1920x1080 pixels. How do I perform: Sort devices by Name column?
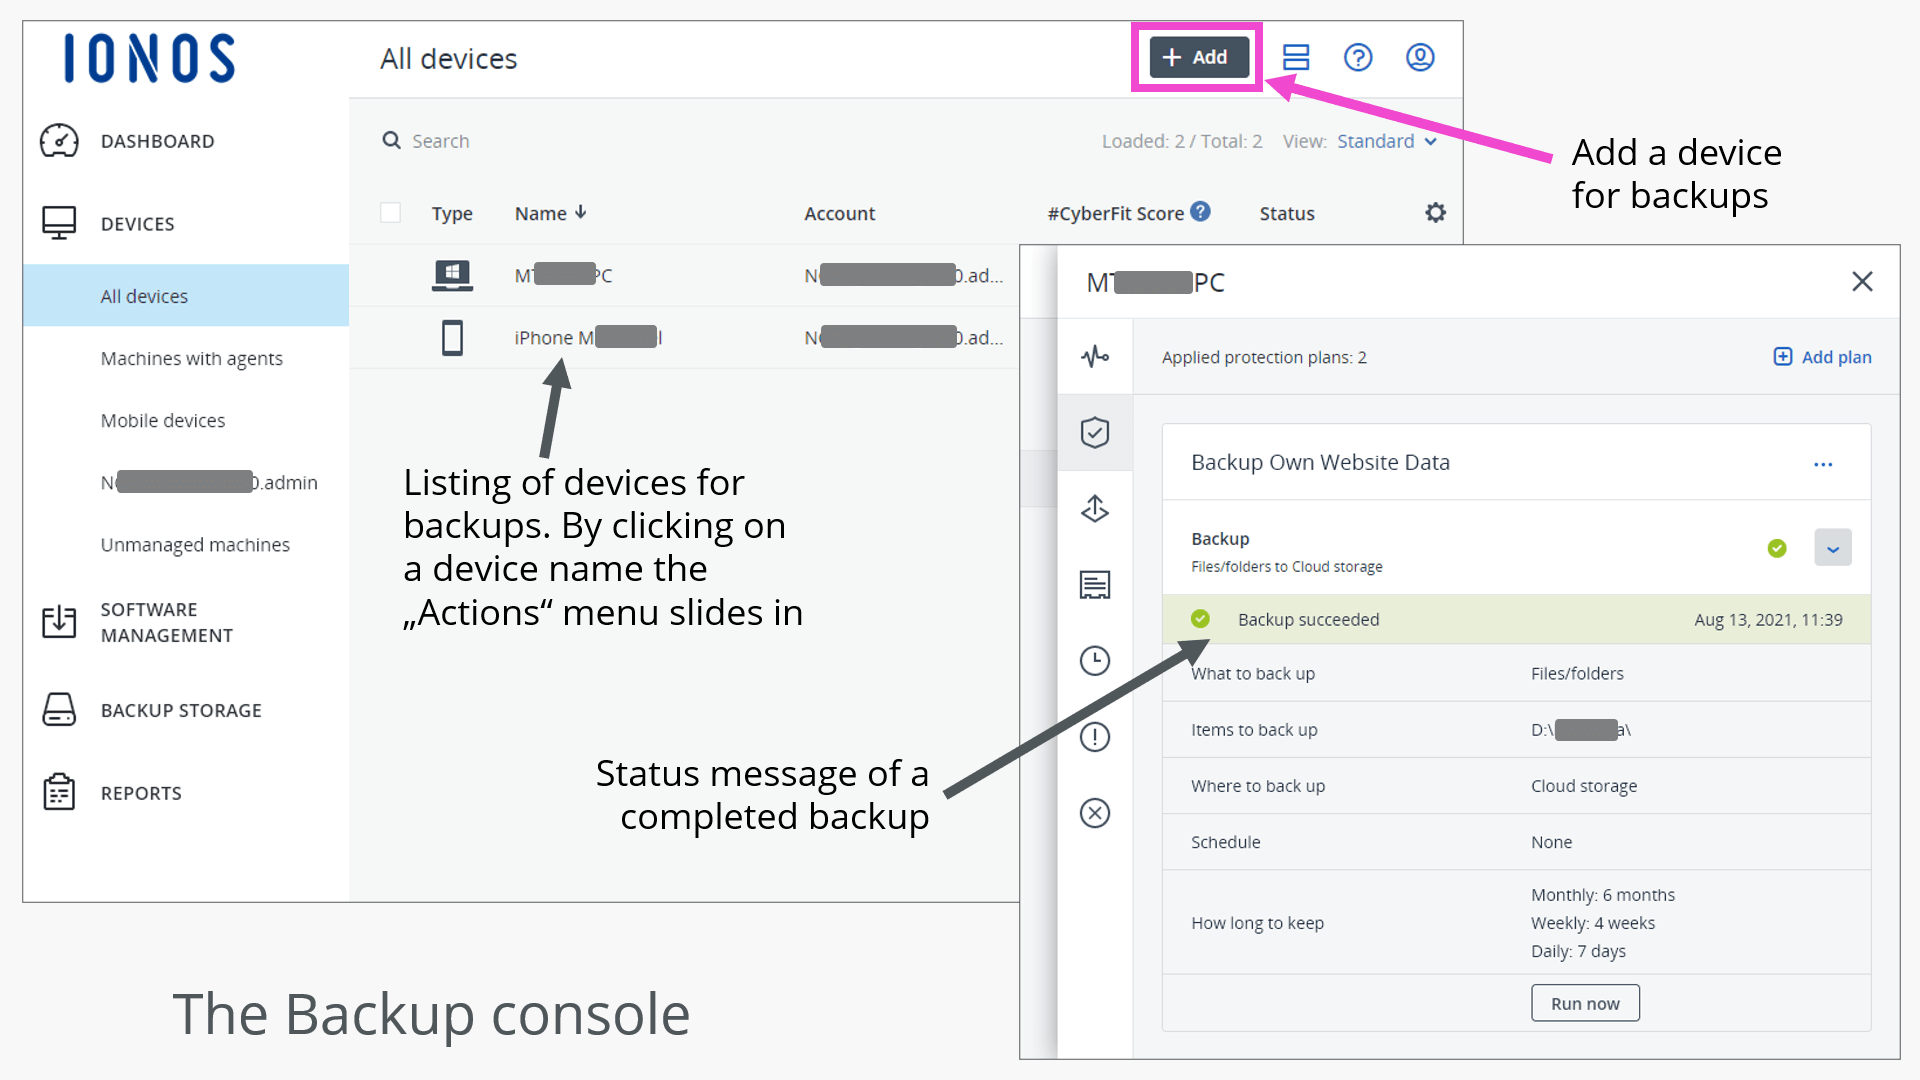coord(550,213)
